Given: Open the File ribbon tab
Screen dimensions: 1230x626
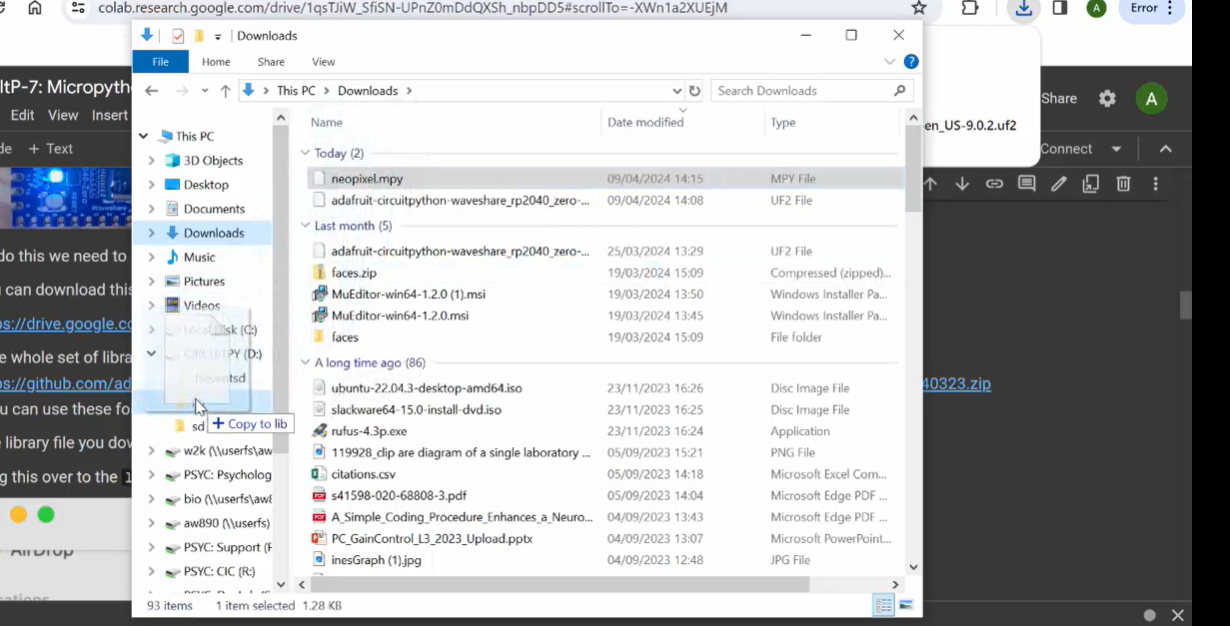Looking at the screenshot, I should (x=160, y=62).
